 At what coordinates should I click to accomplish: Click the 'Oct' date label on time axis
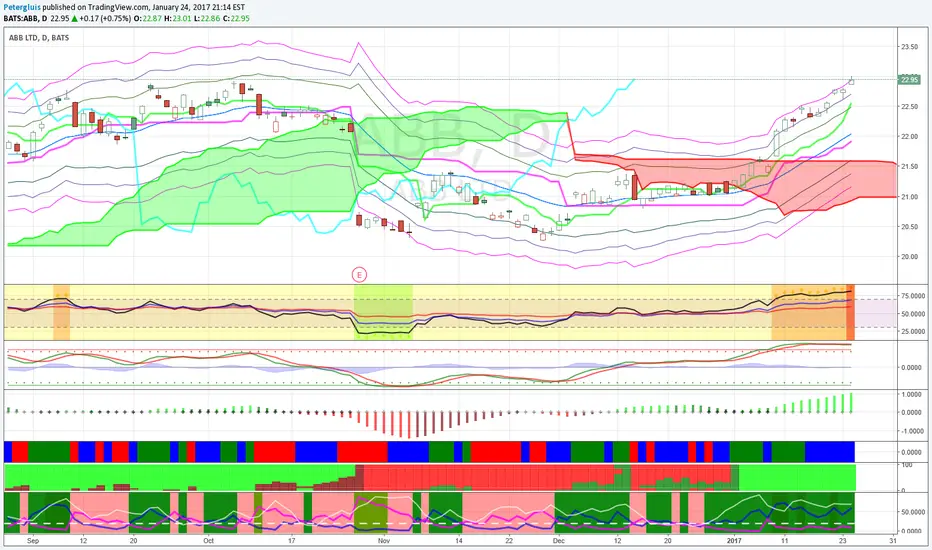click(x=208, y=541)
